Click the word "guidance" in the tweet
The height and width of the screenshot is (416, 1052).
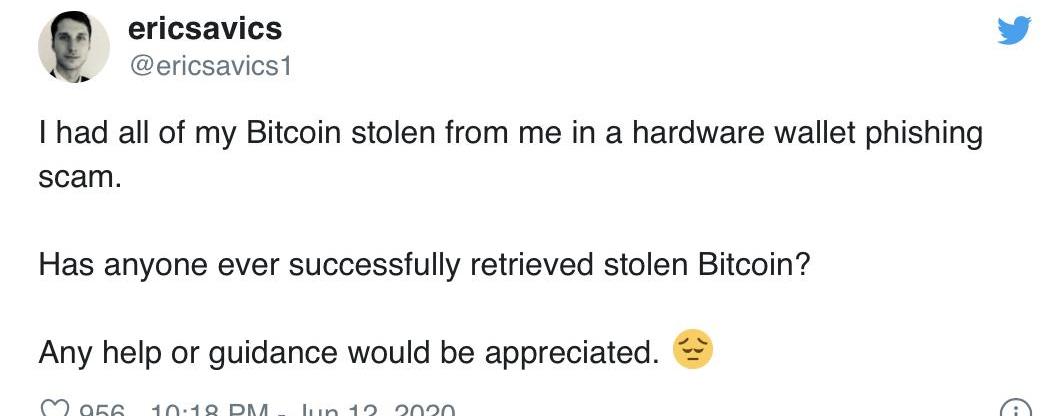coord(274,353)
